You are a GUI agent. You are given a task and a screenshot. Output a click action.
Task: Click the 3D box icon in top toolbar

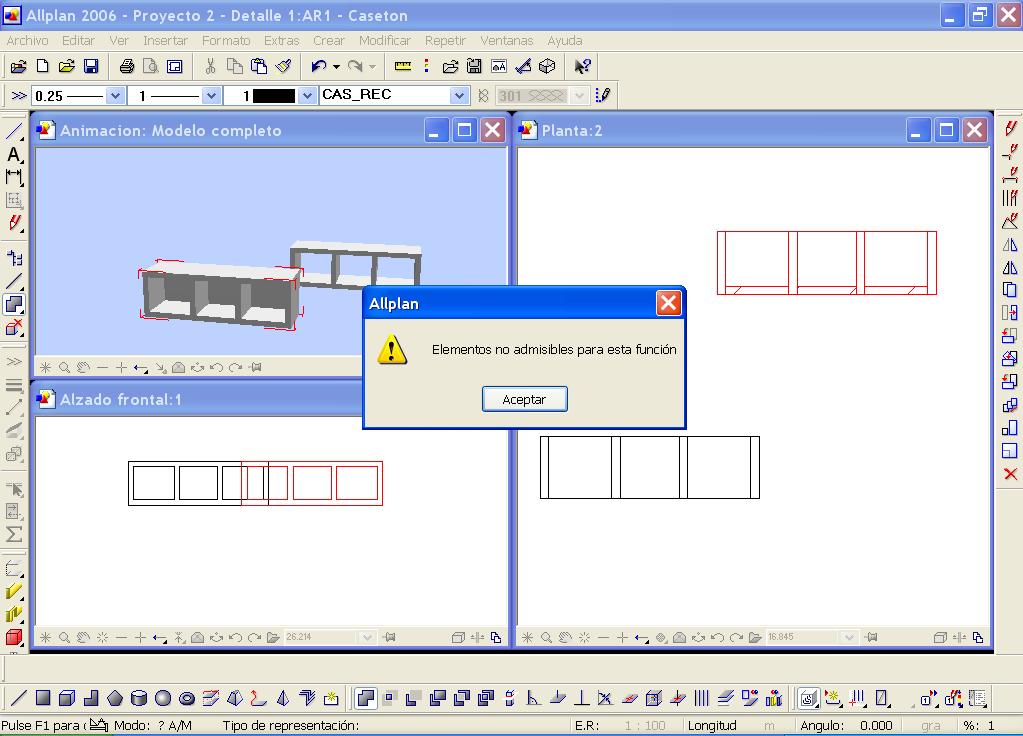(547, 66)
